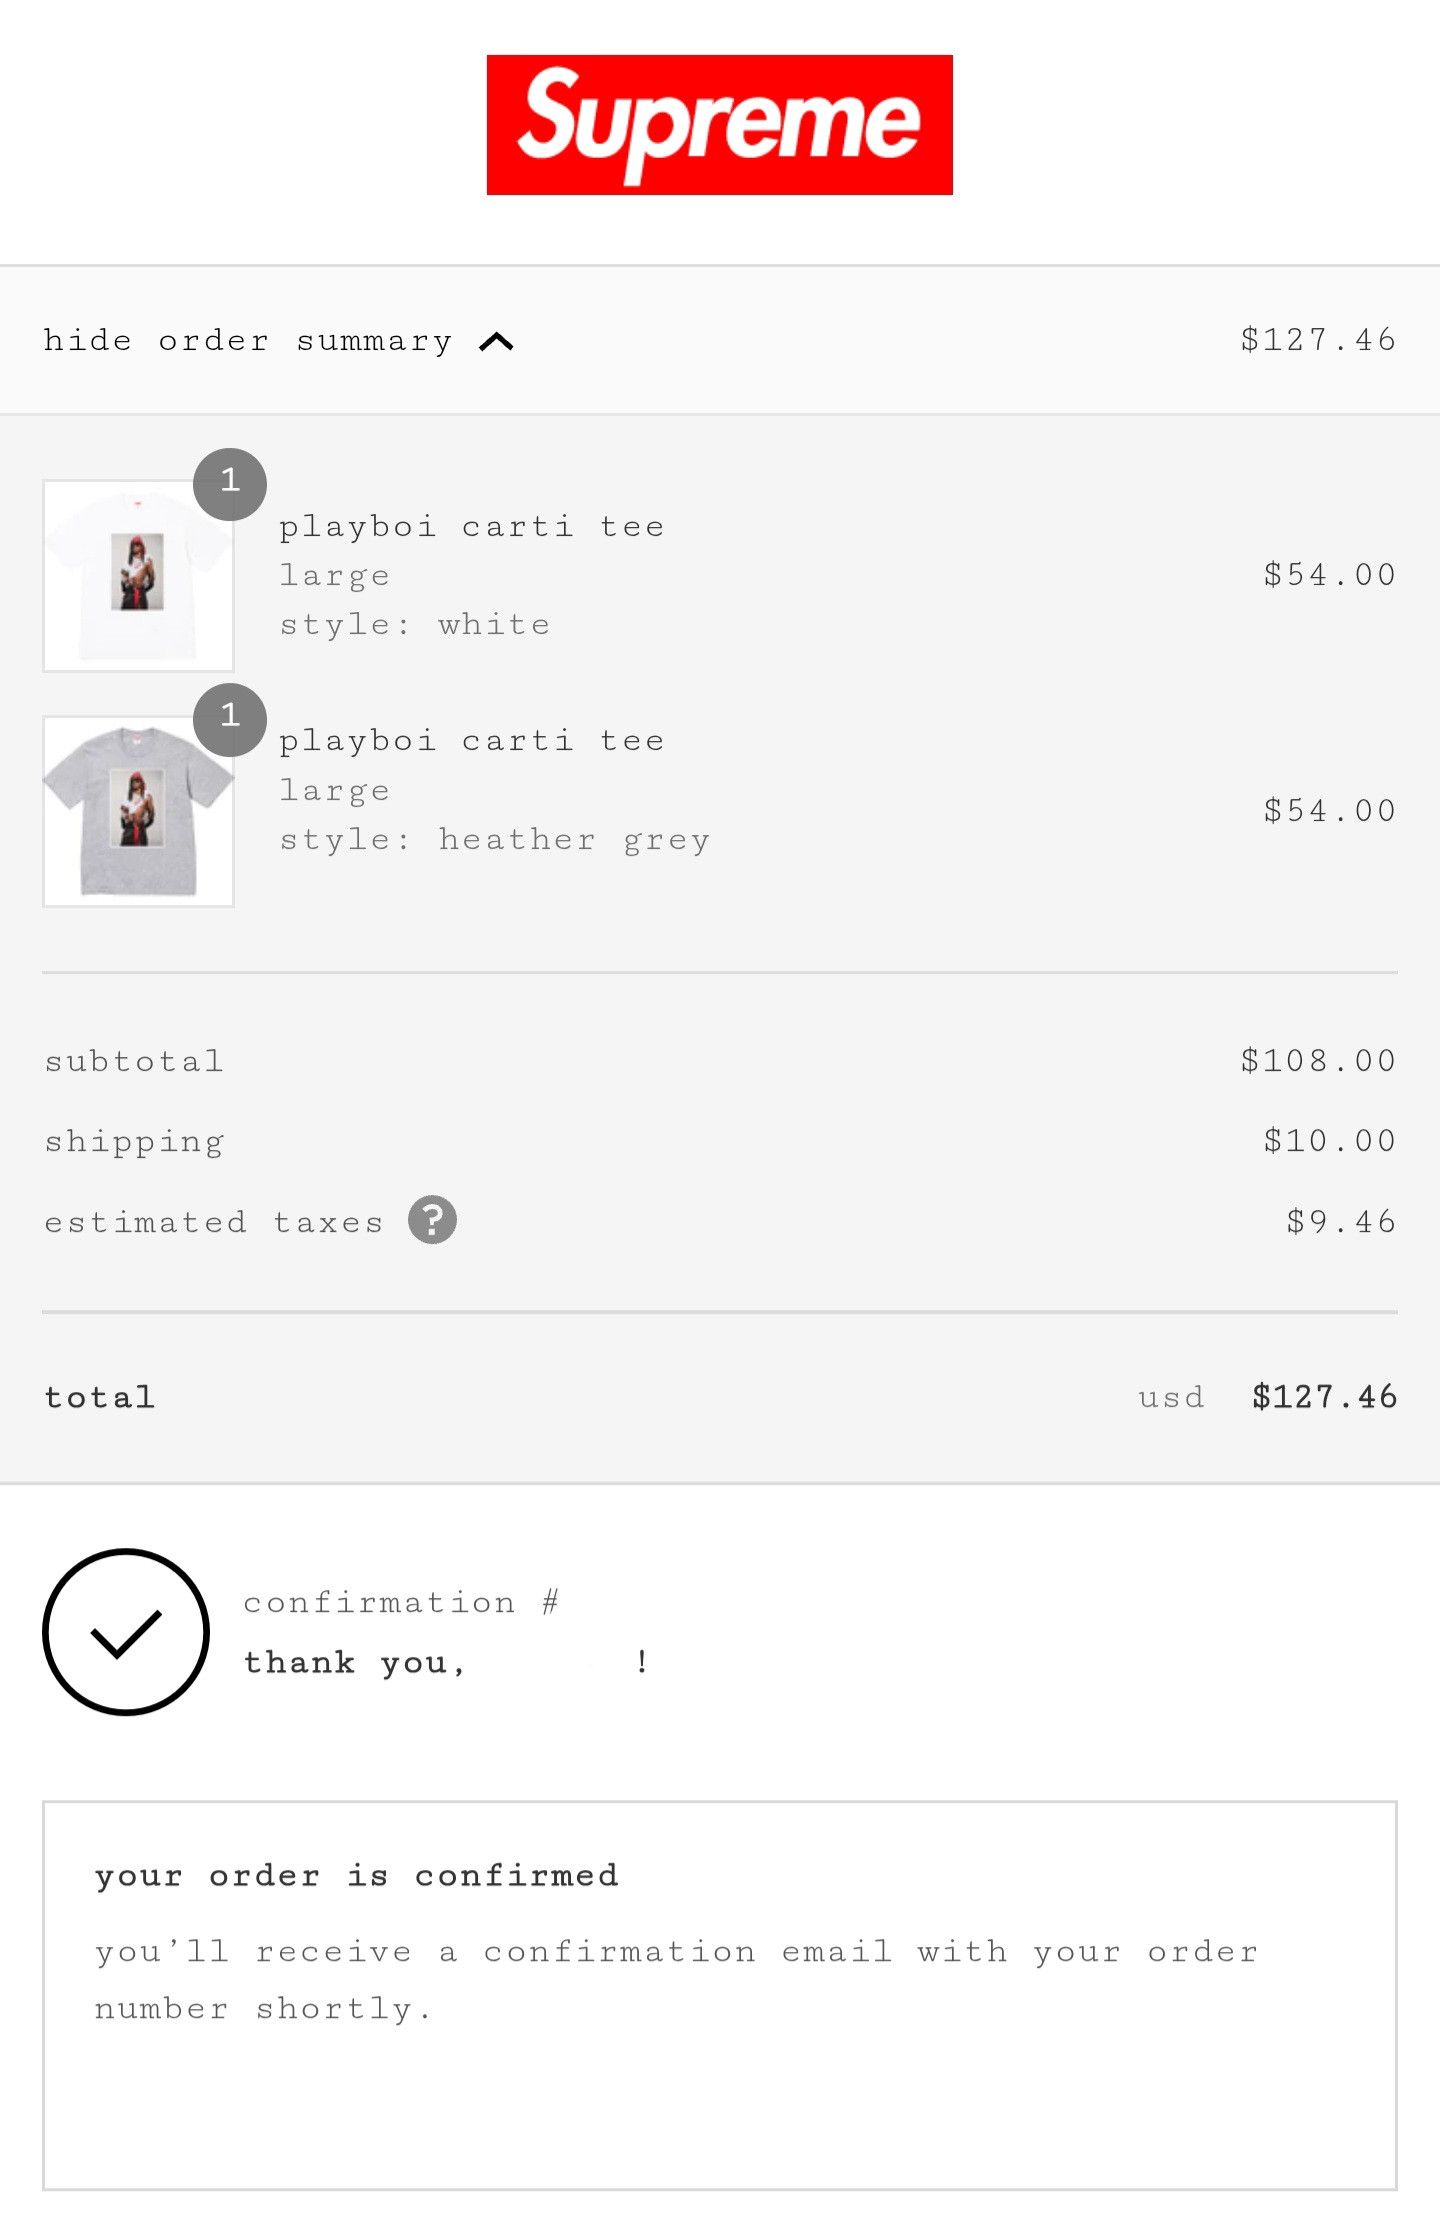Select the chevron beside hide order summary

[498, 340]
